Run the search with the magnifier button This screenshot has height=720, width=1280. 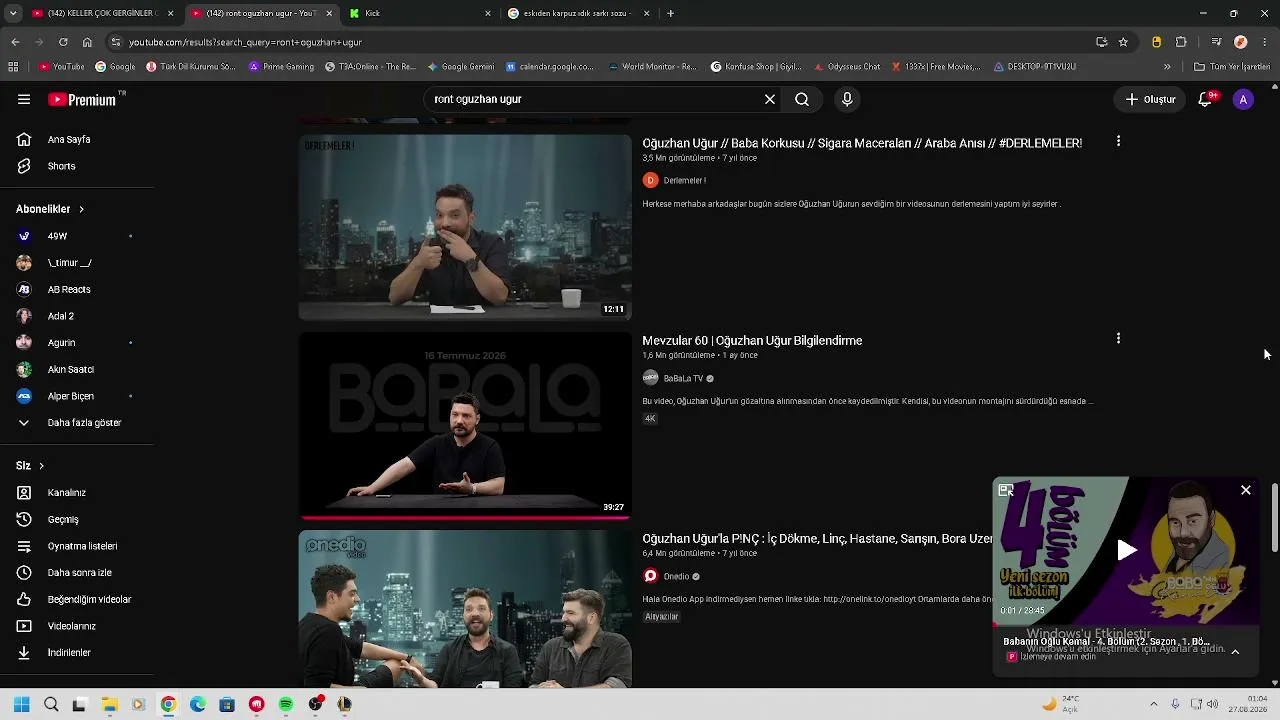click(802, 100)
